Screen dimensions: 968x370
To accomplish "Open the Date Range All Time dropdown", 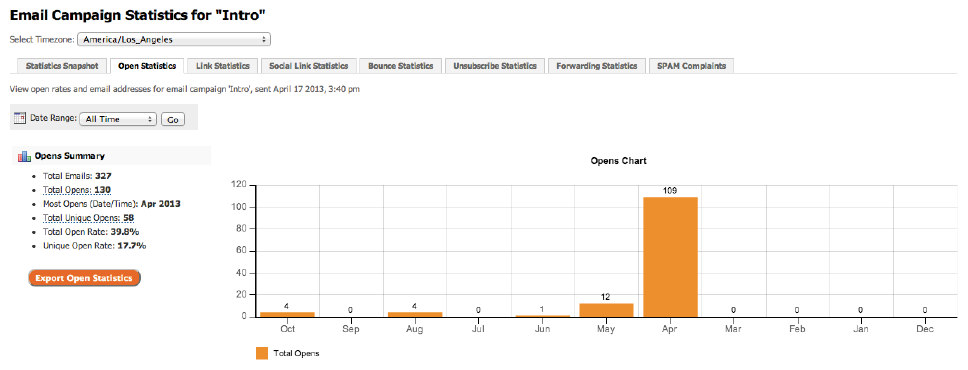I will pos(118,119).
